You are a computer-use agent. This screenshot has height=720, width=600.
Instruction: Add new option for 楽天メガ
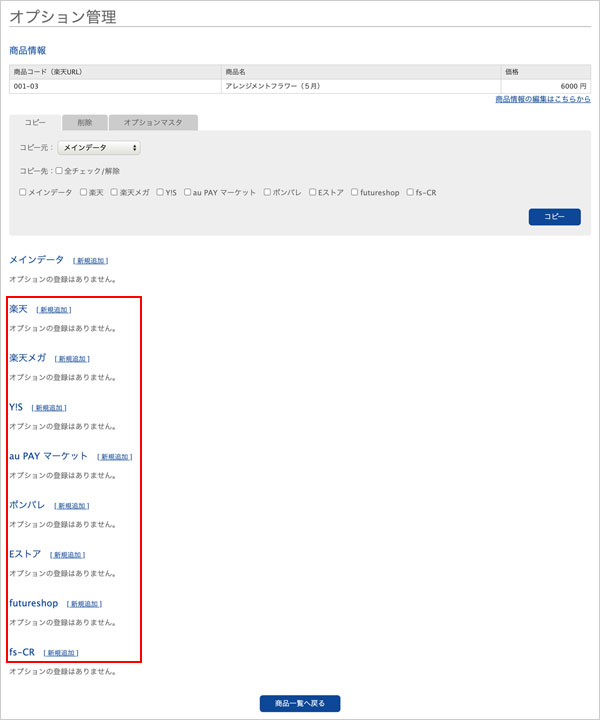tap(73, 358)
